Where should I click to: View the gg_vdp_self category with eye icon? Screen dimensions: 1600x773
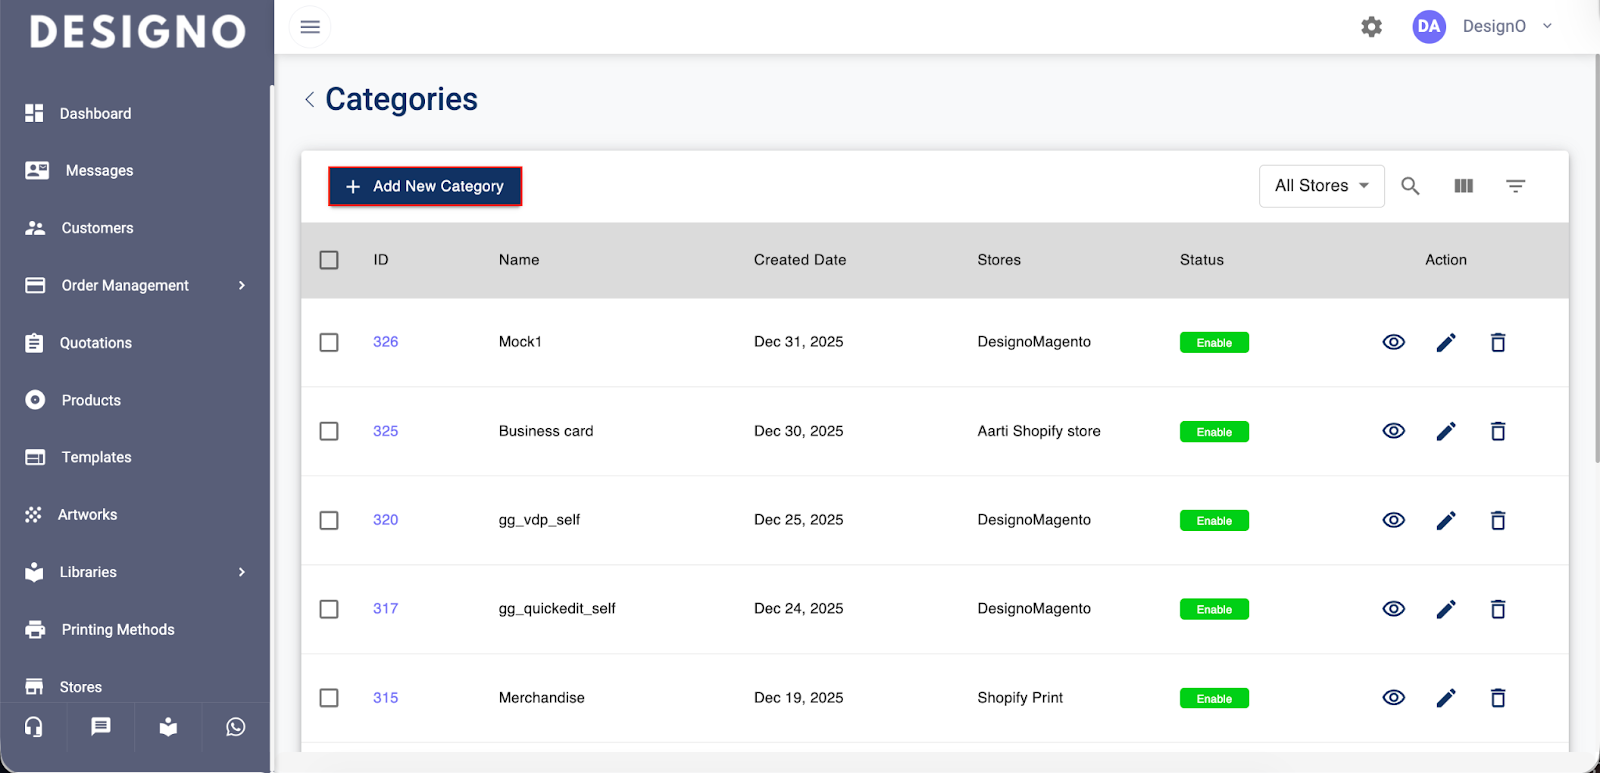[1393, 520]
